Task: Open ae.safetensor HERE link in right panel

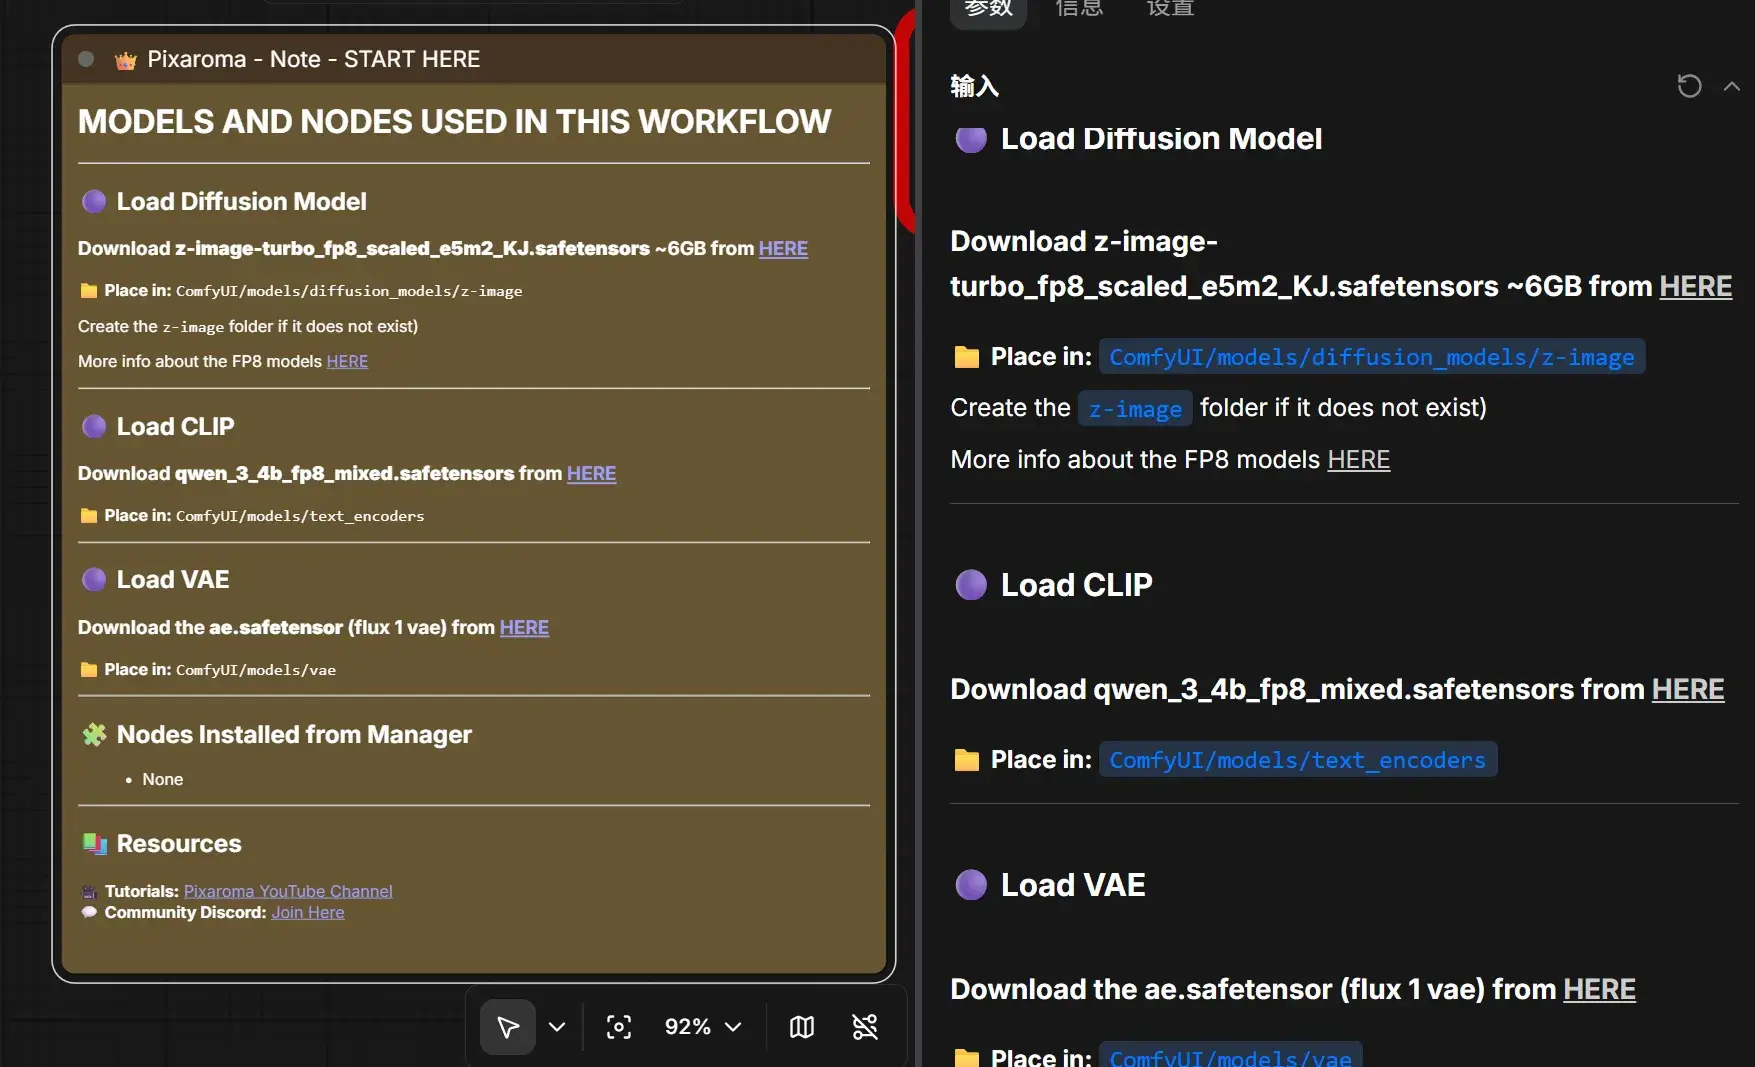Action: click(x=1599, y=989)
